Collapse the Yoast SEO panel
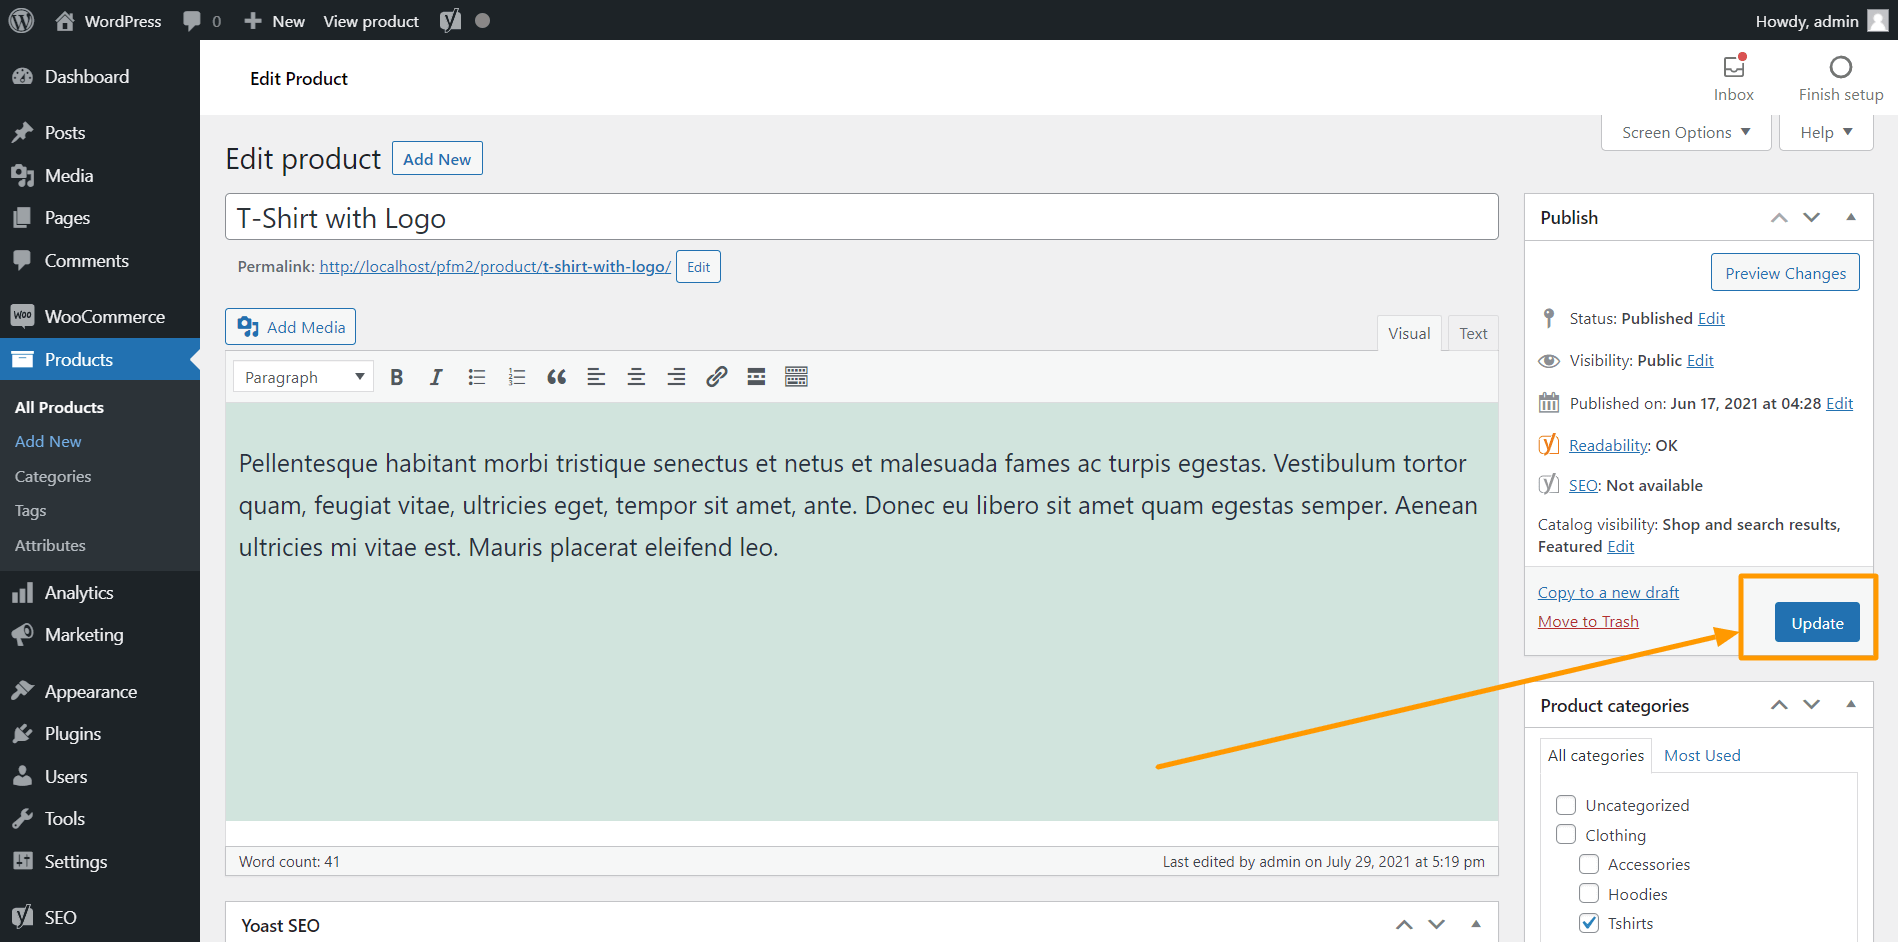This screenshot has height=942, width=1898. tap(1476, 924)
